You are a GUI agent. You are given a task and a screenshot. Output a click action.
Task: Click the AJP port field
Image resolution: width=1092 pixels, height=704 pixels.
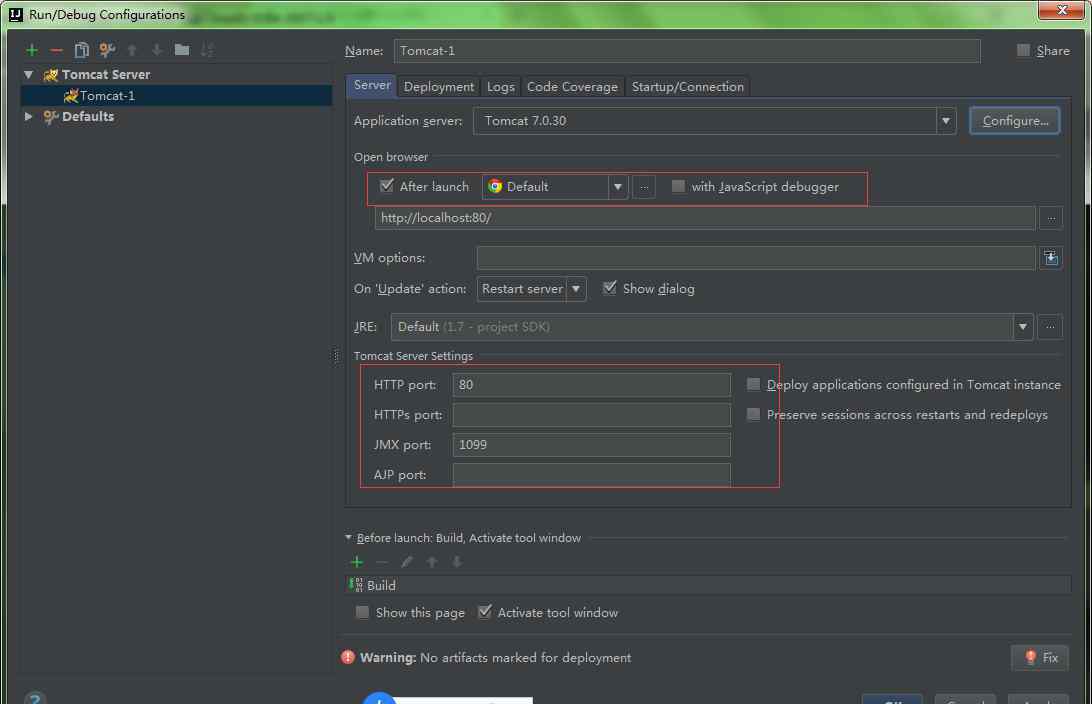[591, 474]
